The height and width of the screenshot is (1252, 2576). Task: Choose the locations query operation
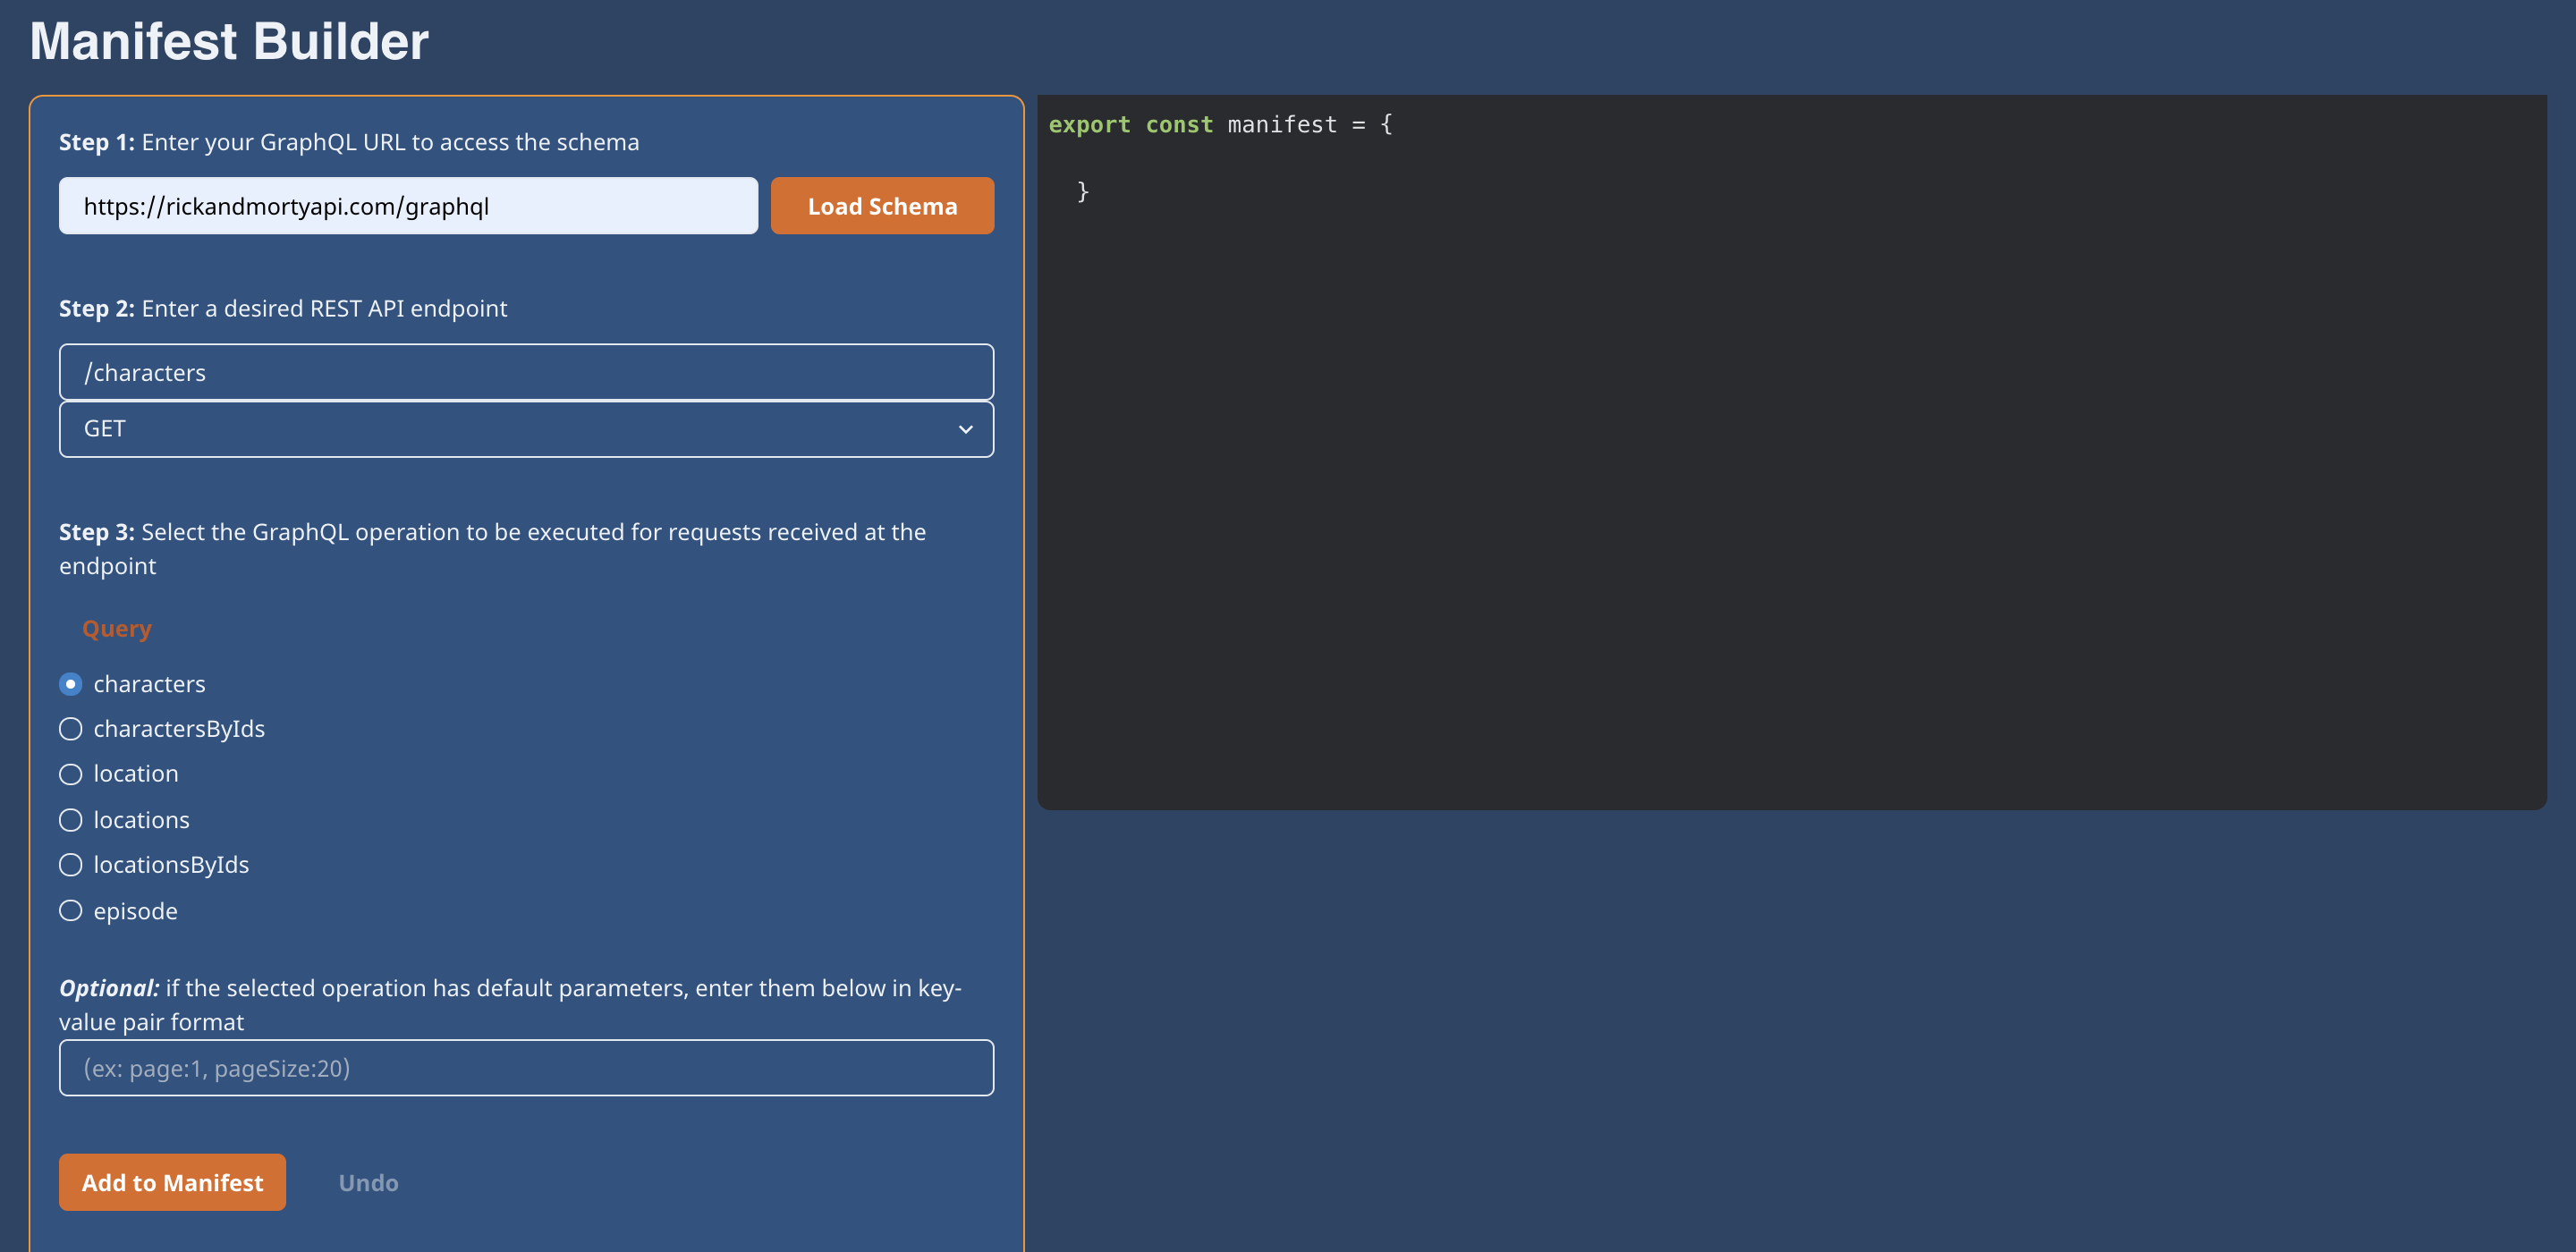pyautogui.click(x=71, y=820)
